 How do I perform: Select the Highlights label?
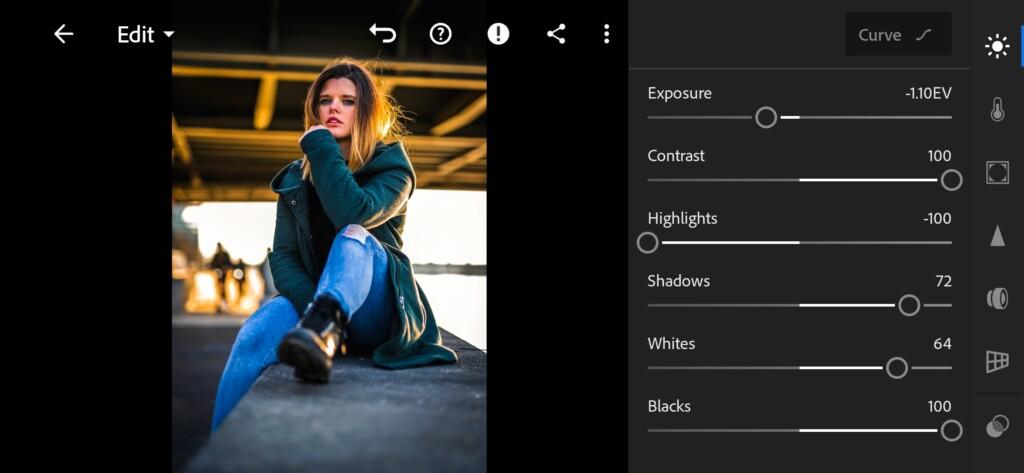[x=682, y=218]
